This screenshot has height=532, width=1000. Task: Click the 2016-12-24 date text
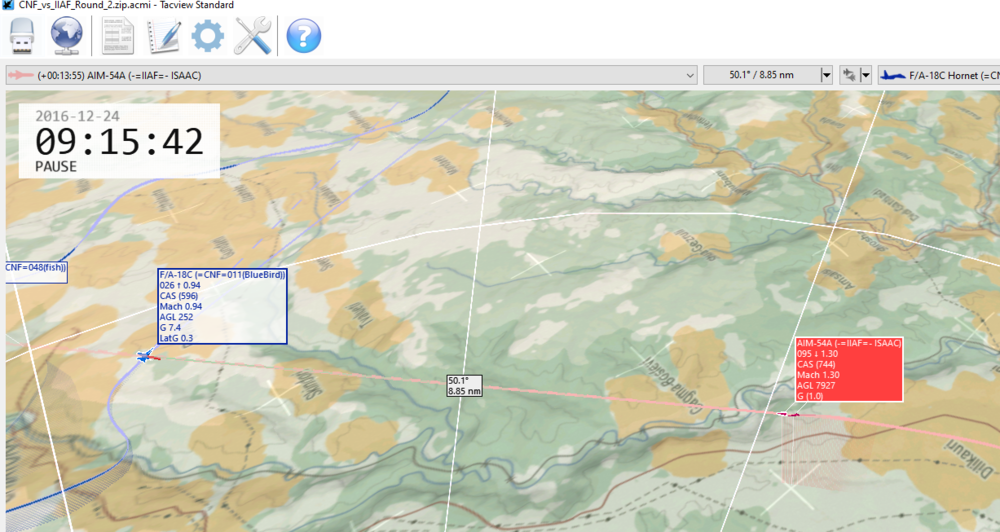(77, 116)
